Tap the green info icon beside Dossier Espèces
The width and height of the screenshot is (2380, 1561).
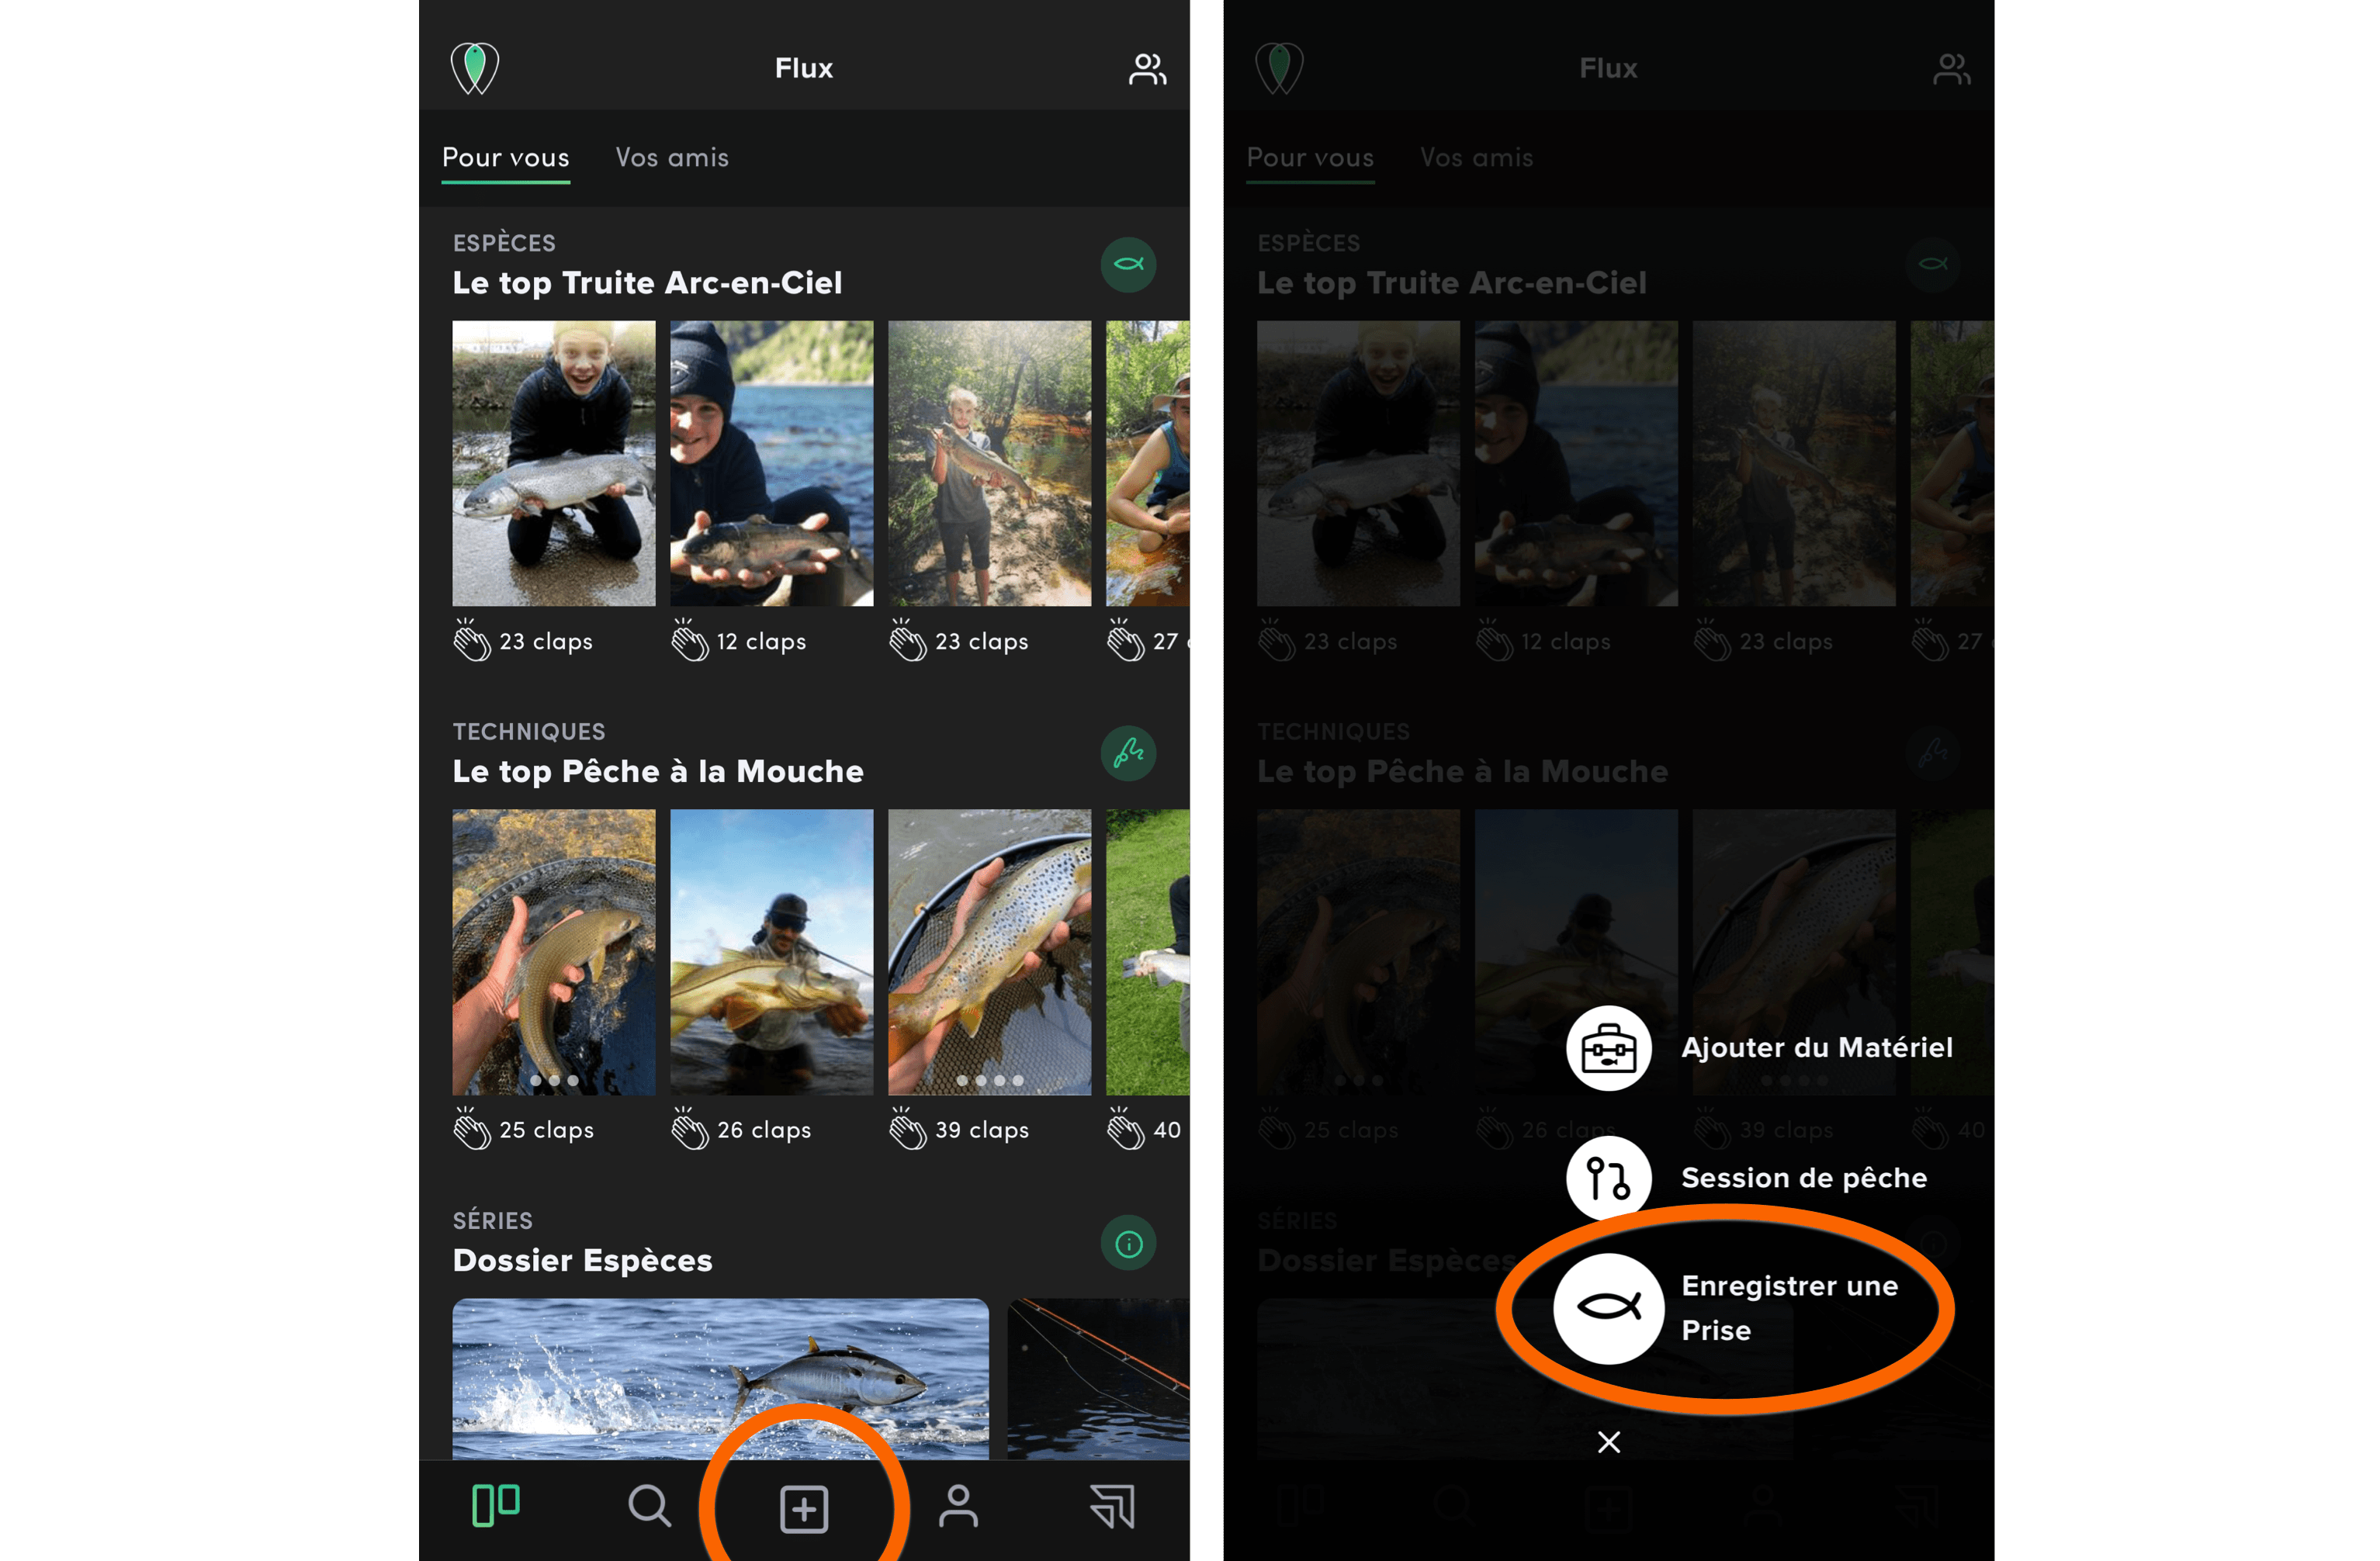(x=1129, y=1243)
